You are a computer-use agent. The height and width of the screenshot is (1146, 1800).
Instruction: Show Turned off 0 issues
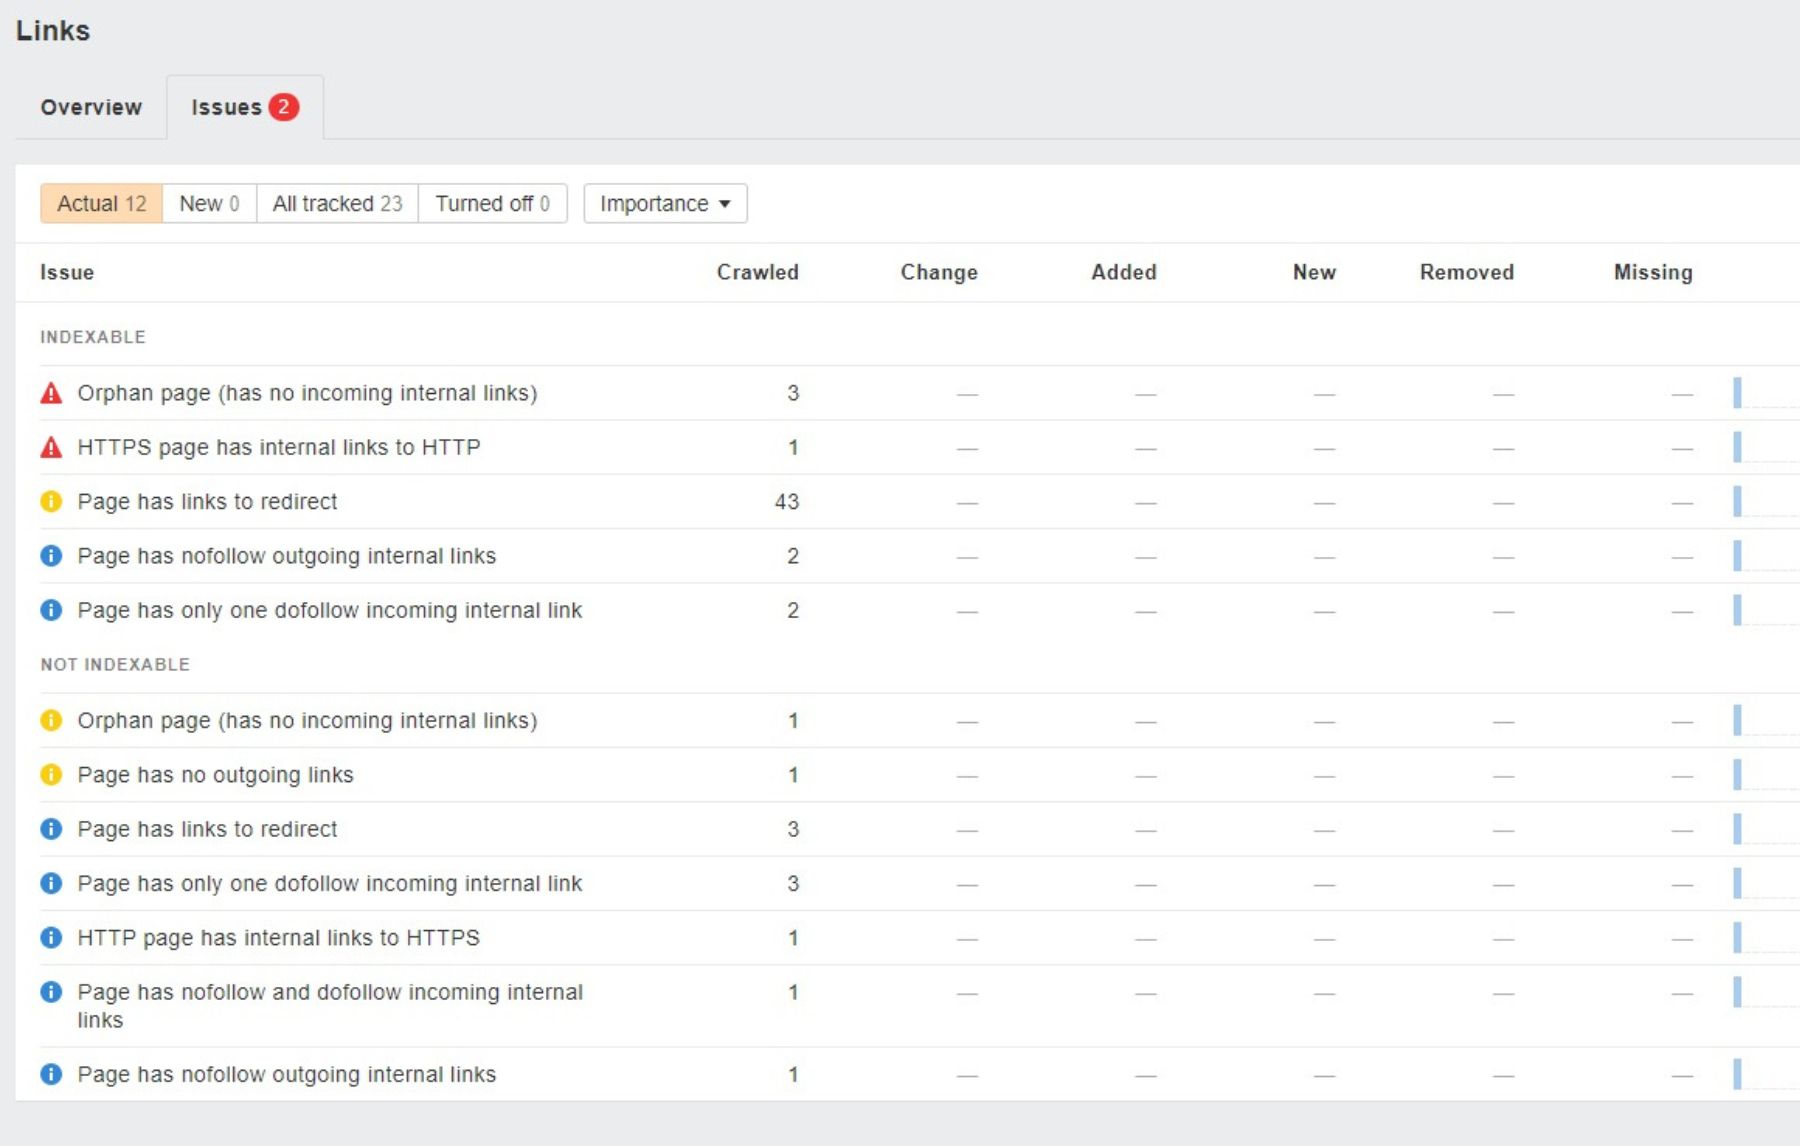pos(492,204)
